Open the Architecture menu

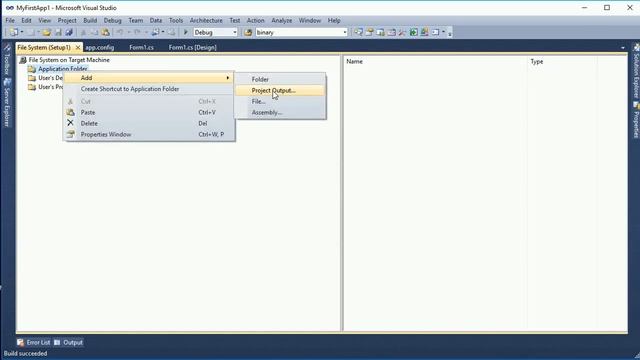(x=206, y=20)
